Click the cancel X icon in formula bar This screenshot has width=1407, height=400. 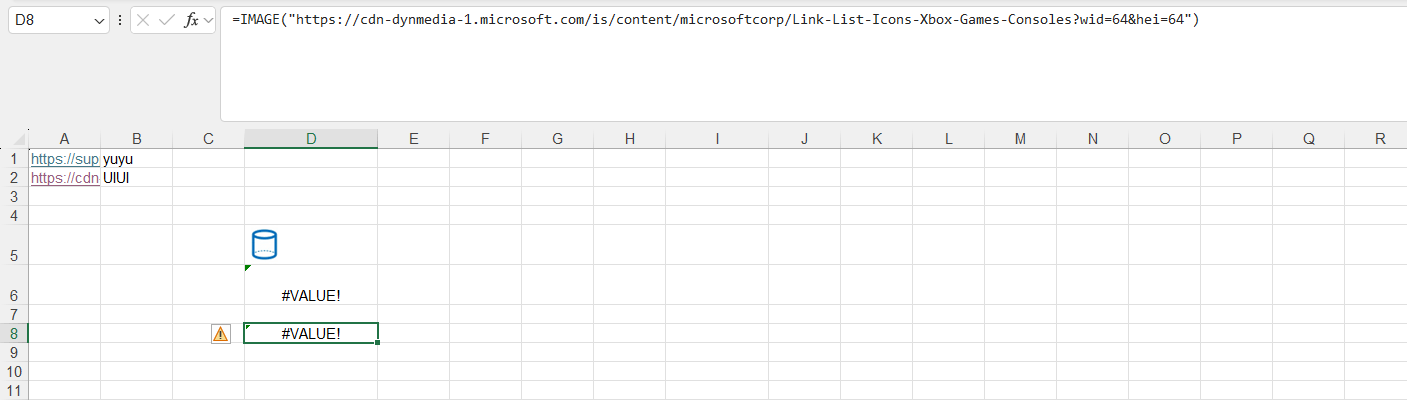coord(144,20)
